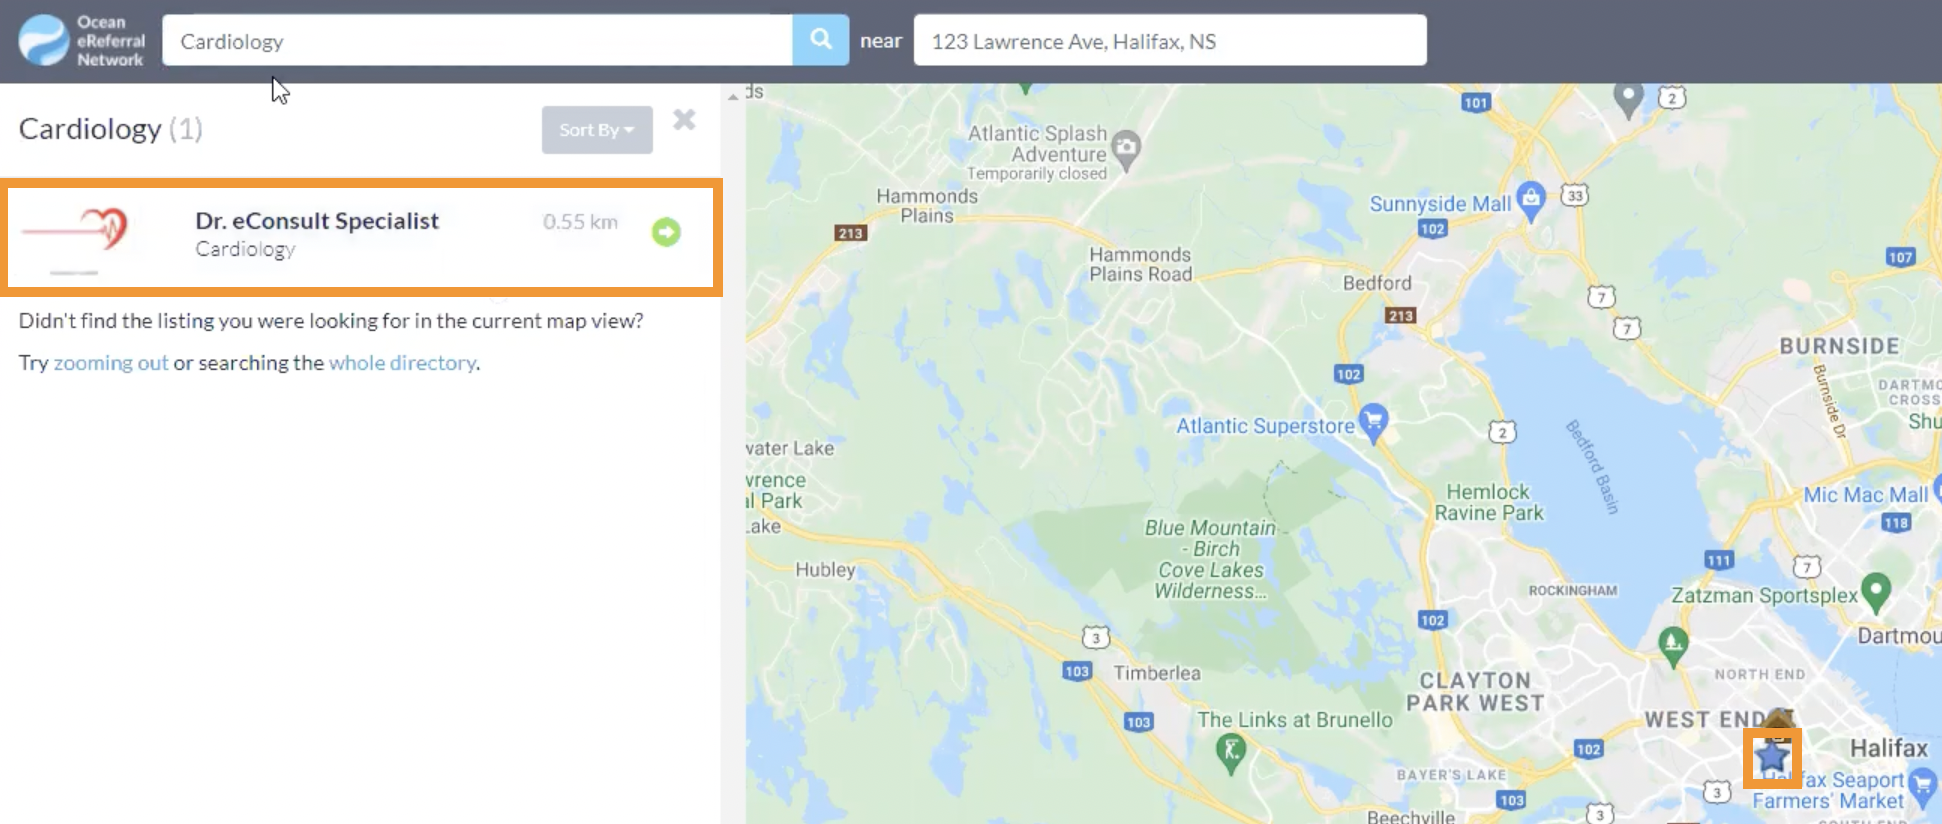Click the Halifax city label
The height and width of the screenshot is (824, 1942).
click(x=1888, y=748)
